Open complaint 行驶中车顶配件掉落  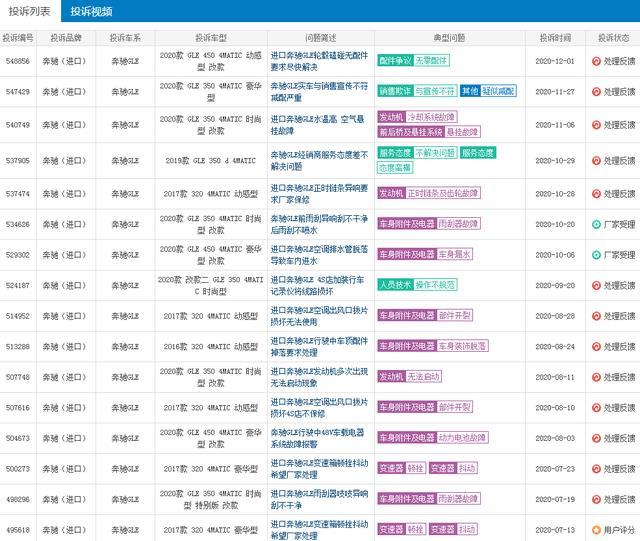click(319, 347)
